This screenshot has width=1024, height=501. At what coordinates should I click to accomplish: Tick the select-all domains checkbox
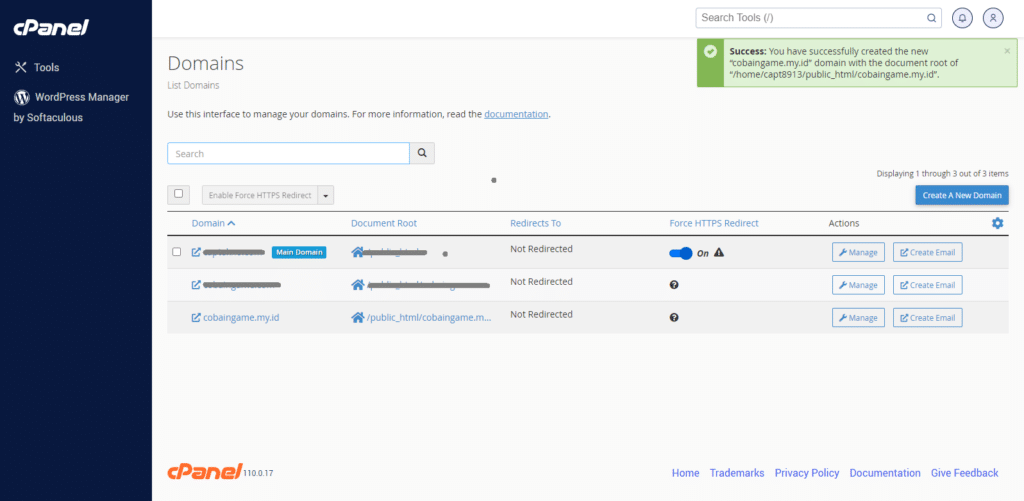click(178, 194)
